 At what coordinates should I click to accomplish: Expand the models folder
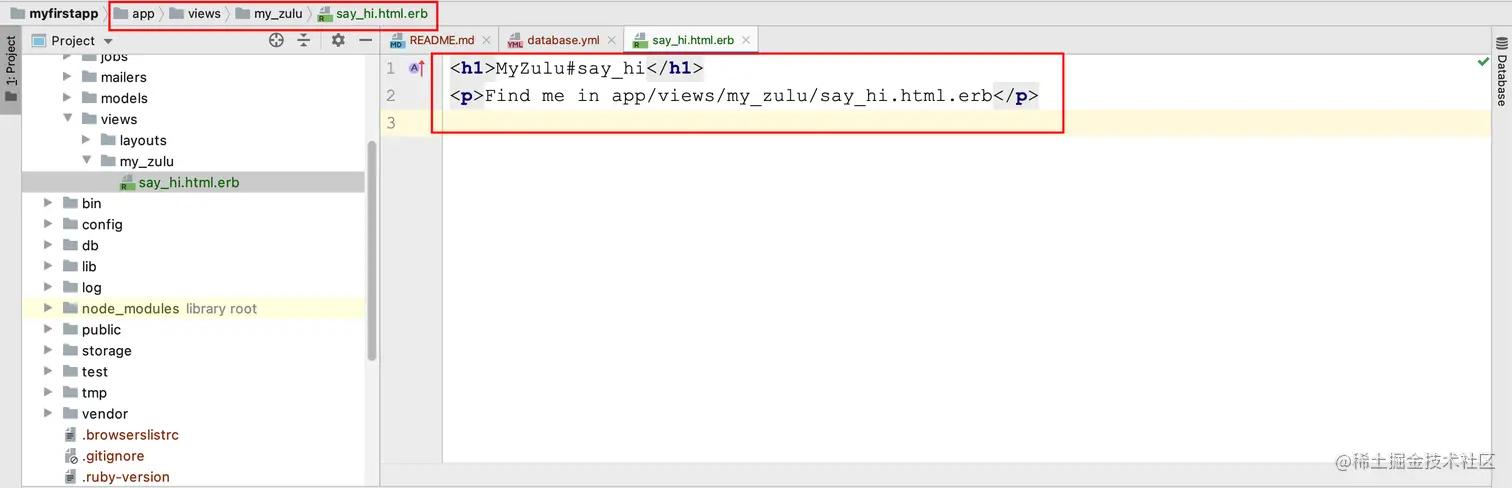point(67,98)
